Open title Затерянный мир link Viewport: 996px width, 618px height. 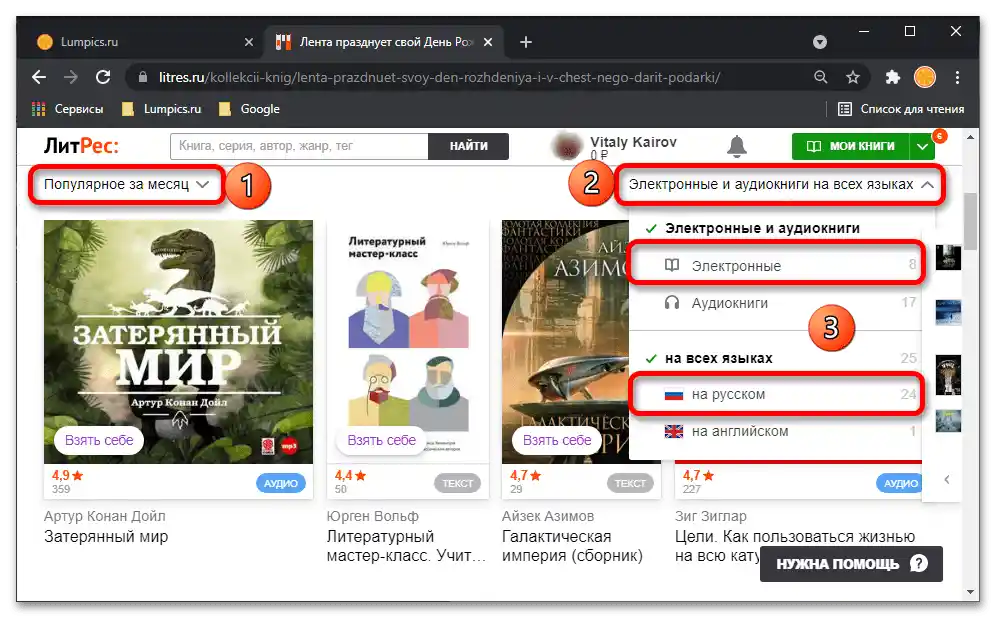point(106,537)
